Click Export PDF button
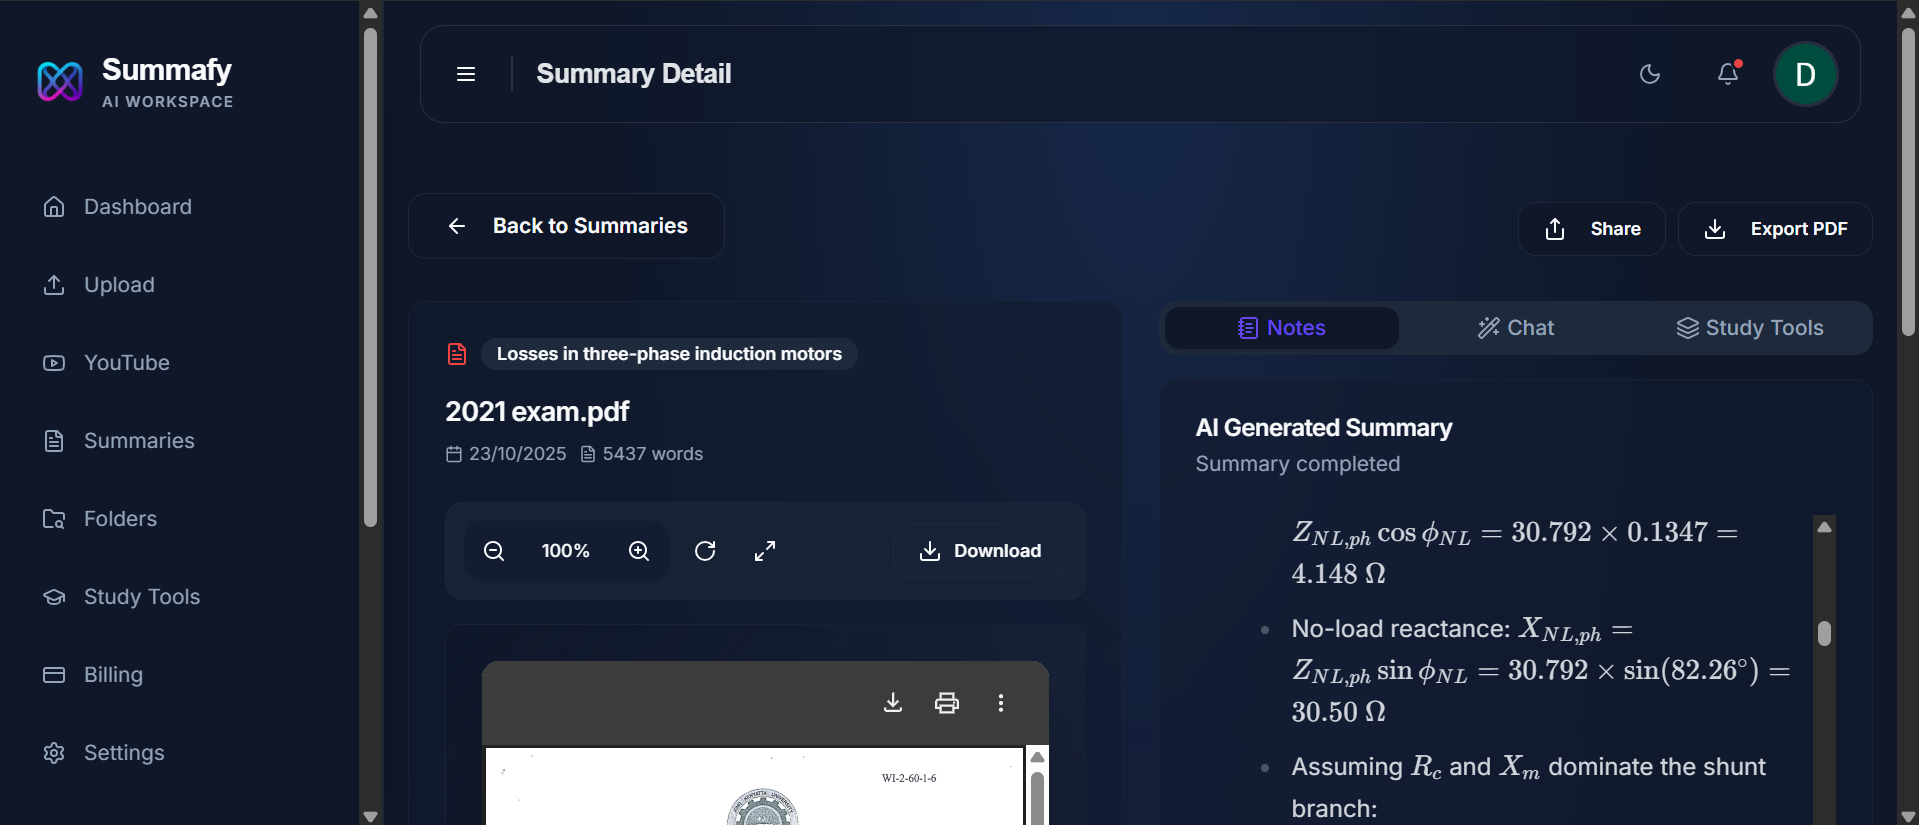The height and width of the screenshot is (825, 1919). pos(1775,229)
